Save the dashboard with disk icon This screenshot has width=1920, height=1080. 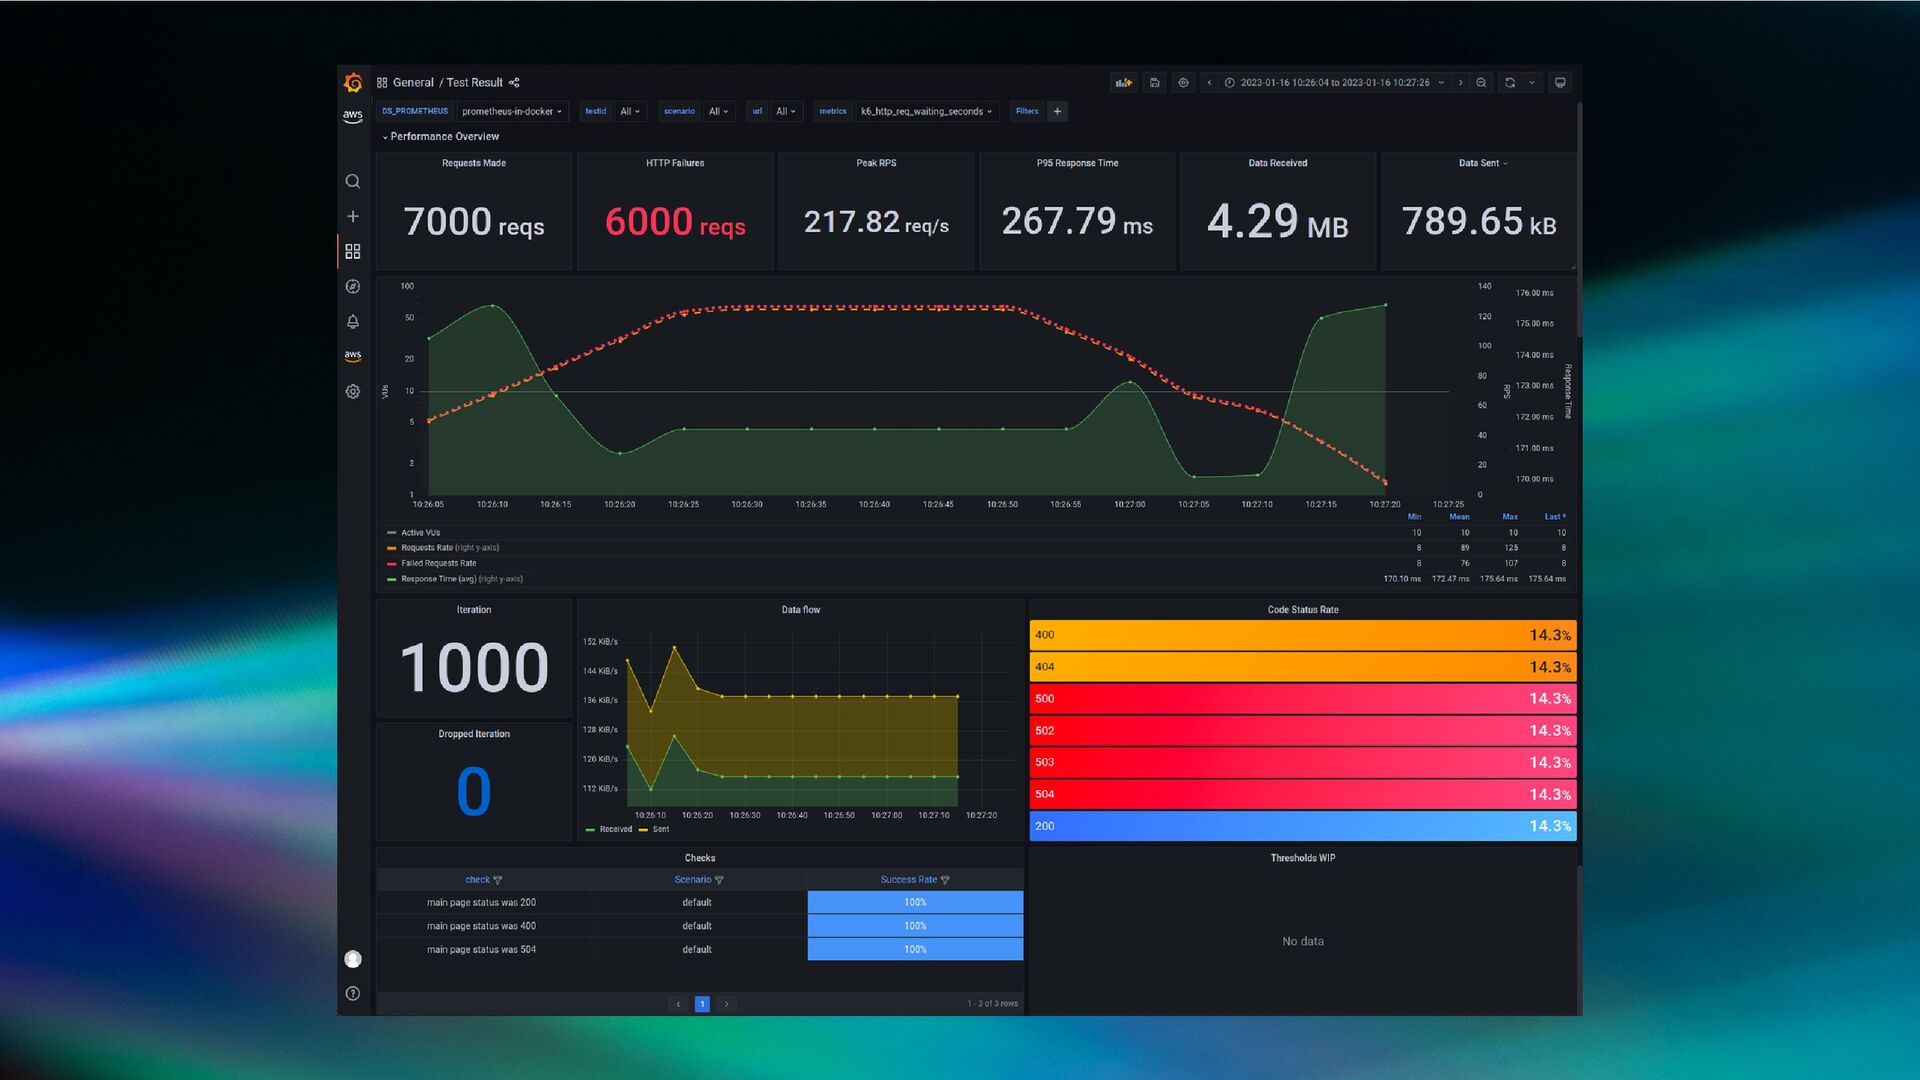pos(1154,83)
